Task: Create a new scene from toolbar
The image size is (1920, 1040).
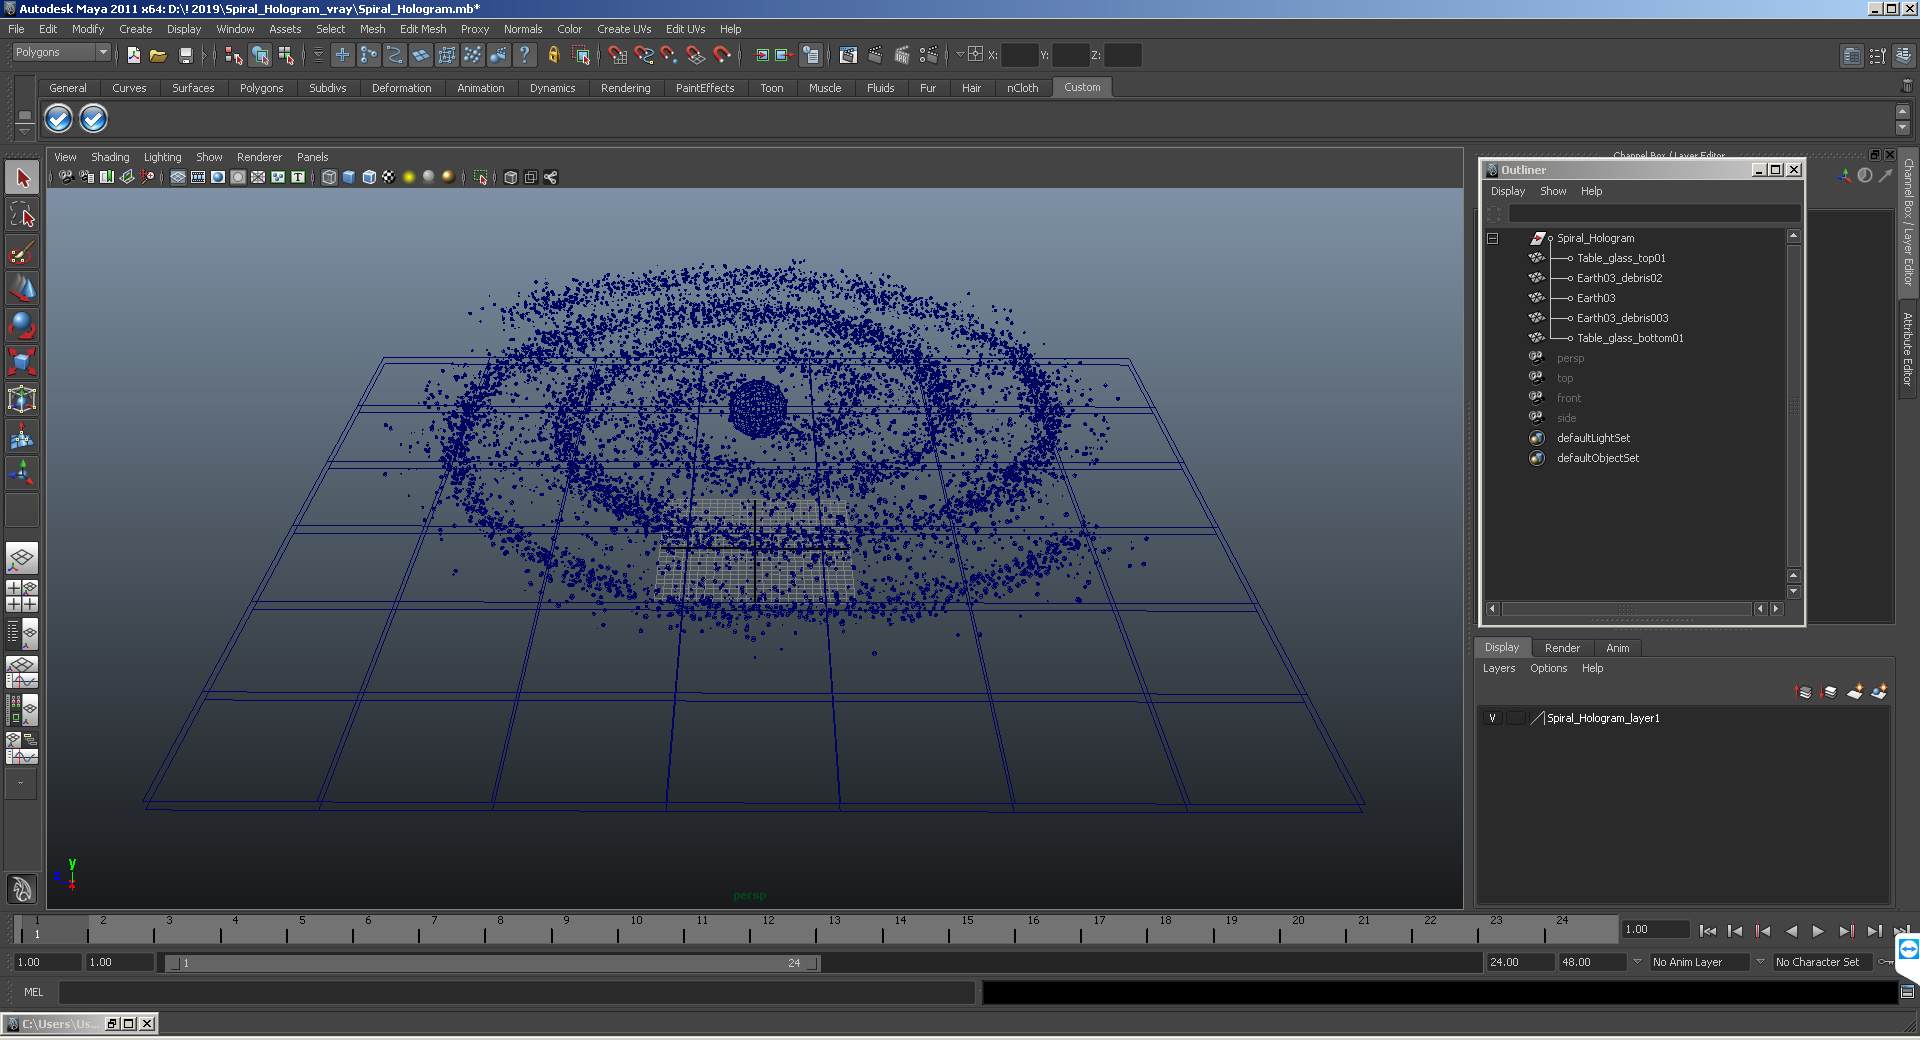Action: 133,56
